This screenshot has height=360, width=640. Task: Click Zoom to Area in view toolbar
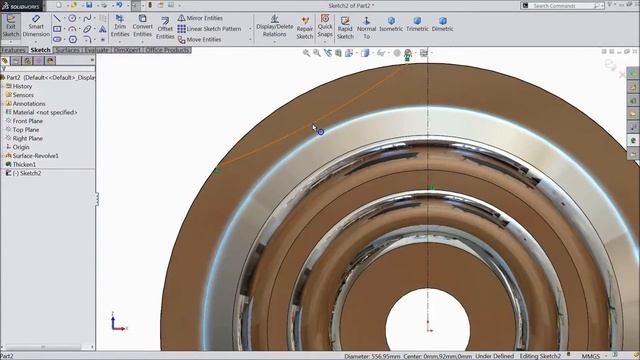317,53
